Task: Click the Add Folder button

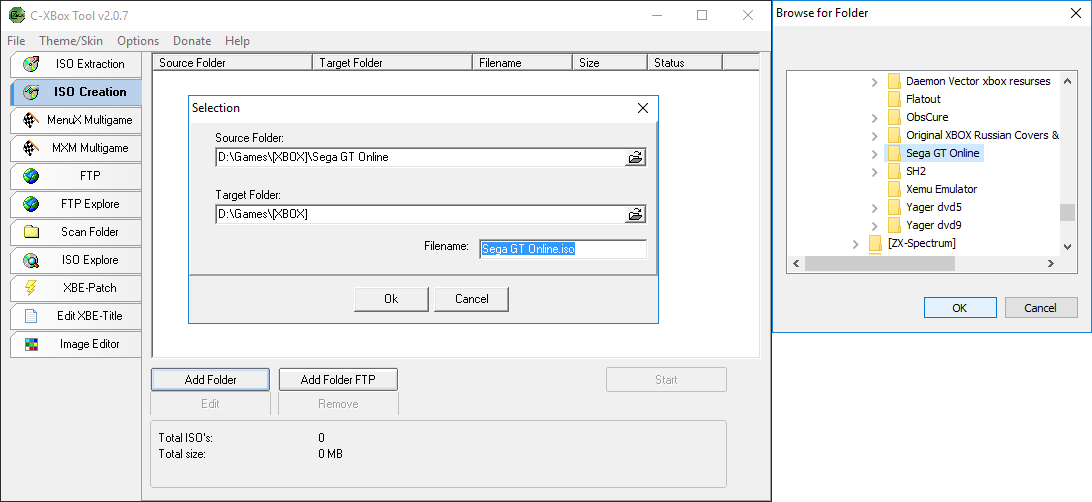Action: click(210, 379)
